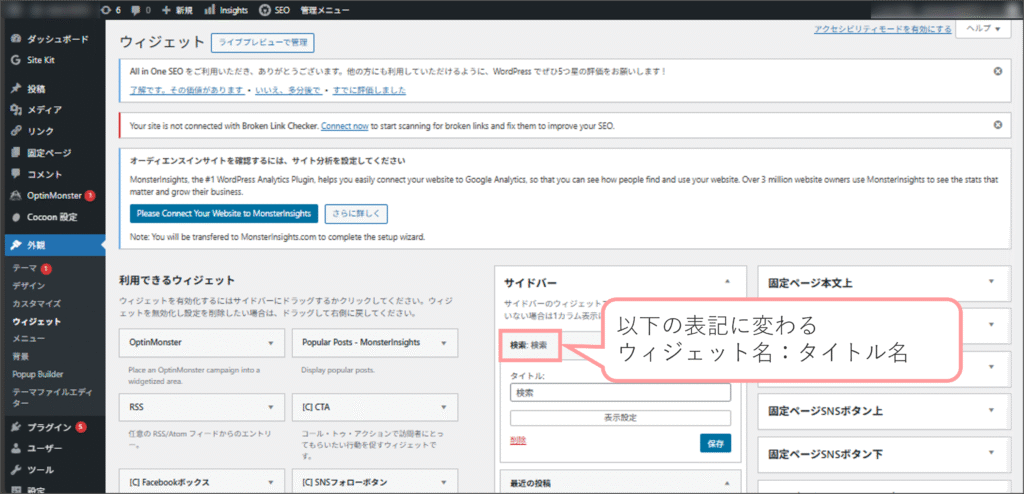Click the タイトル input field

pos(620,393)
